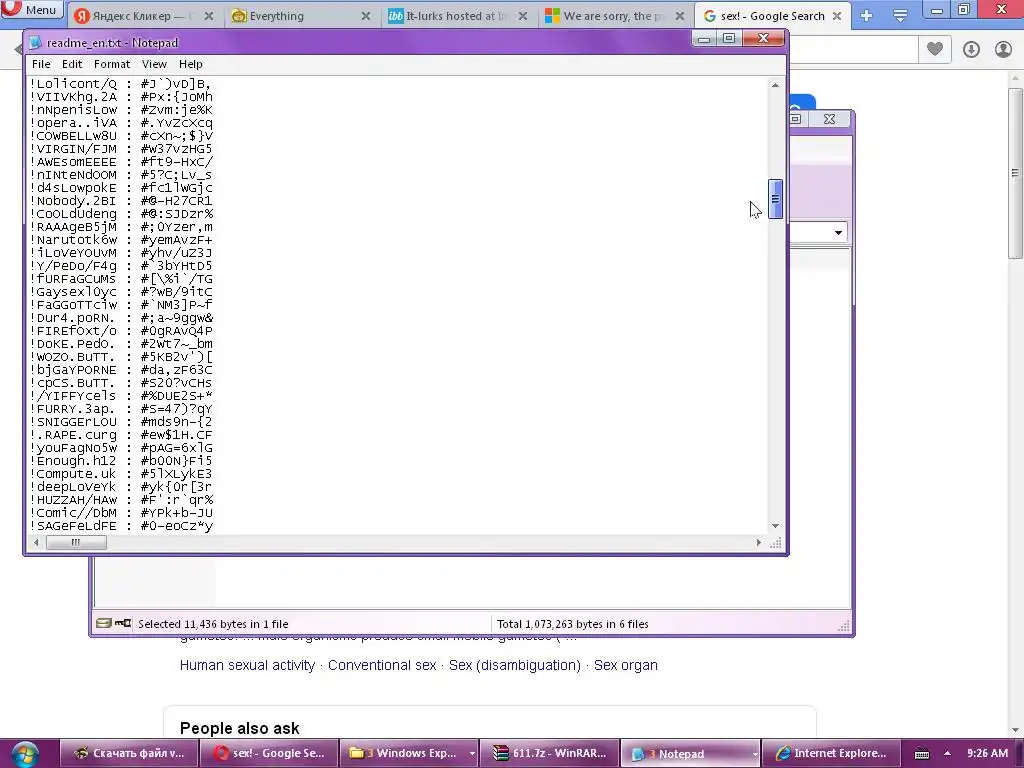Open the Notepad View menu
1024x768 pixels.
[x=154, y=64]
